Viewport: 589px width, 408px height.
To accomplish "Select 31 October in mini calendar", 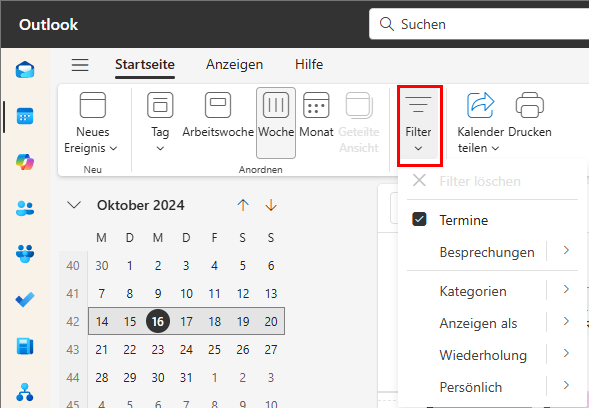I will click(x=186, y=378).
